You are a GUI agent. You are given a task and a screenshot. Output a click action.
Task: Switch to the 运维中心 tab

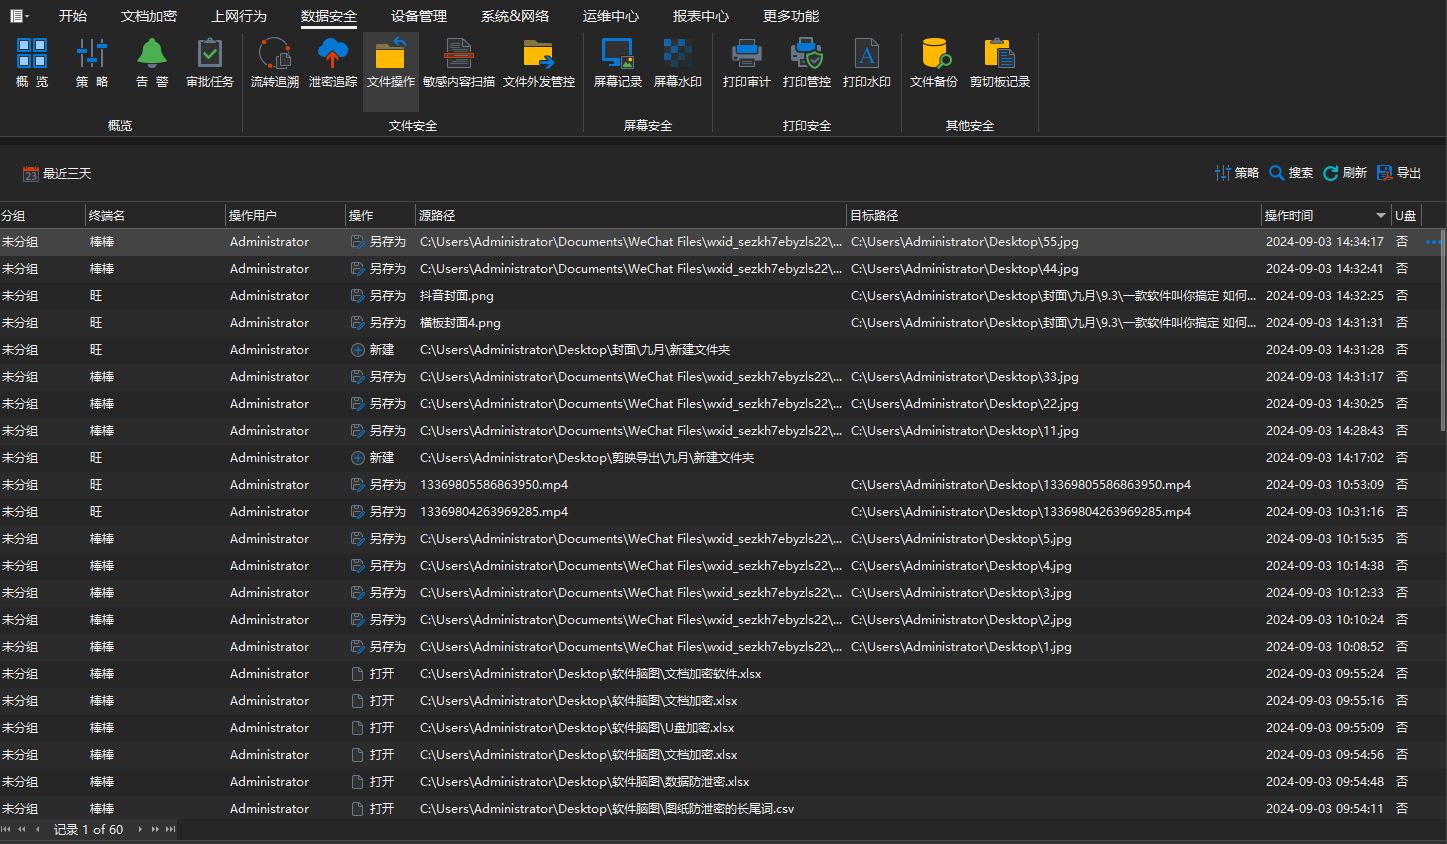coord(611,16)
